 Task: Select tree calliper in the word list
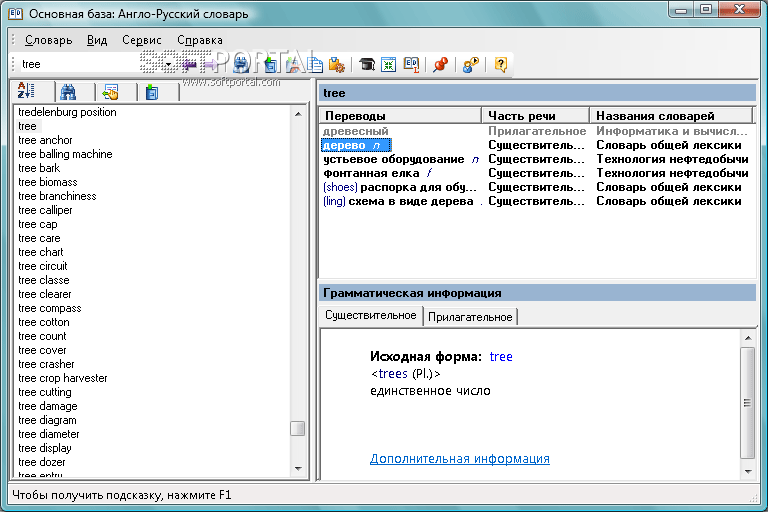point(45,210)
